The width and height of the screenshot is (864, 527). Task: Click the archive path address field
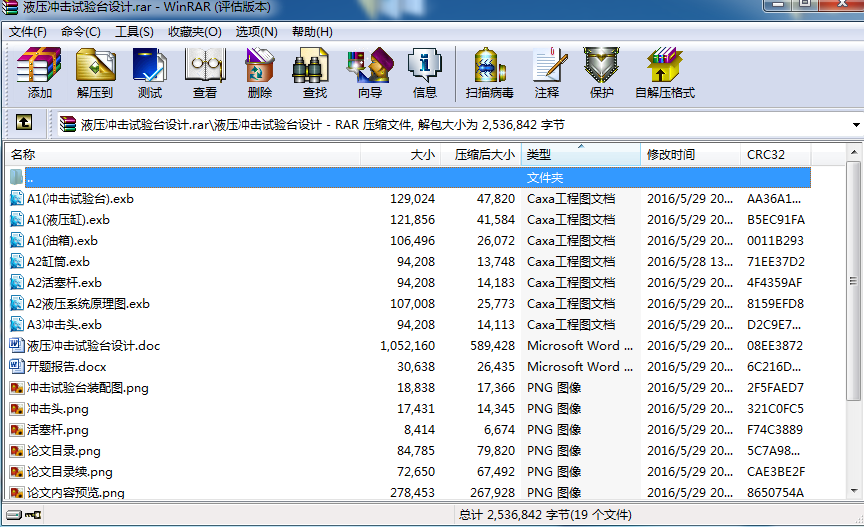(x=453, y=125)
